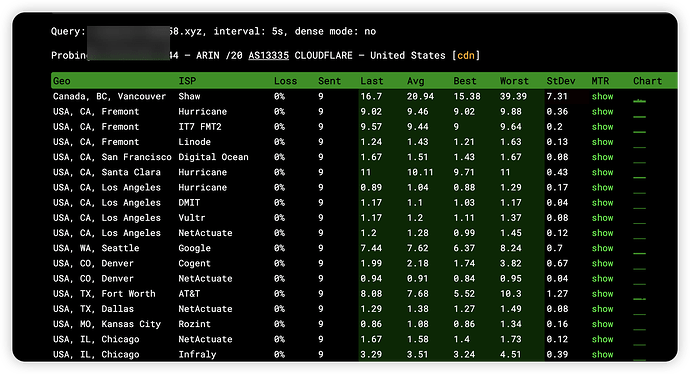Click the 3.82 worst value for Denver
Screen dimensions: 690x374
tap(510, 263)
